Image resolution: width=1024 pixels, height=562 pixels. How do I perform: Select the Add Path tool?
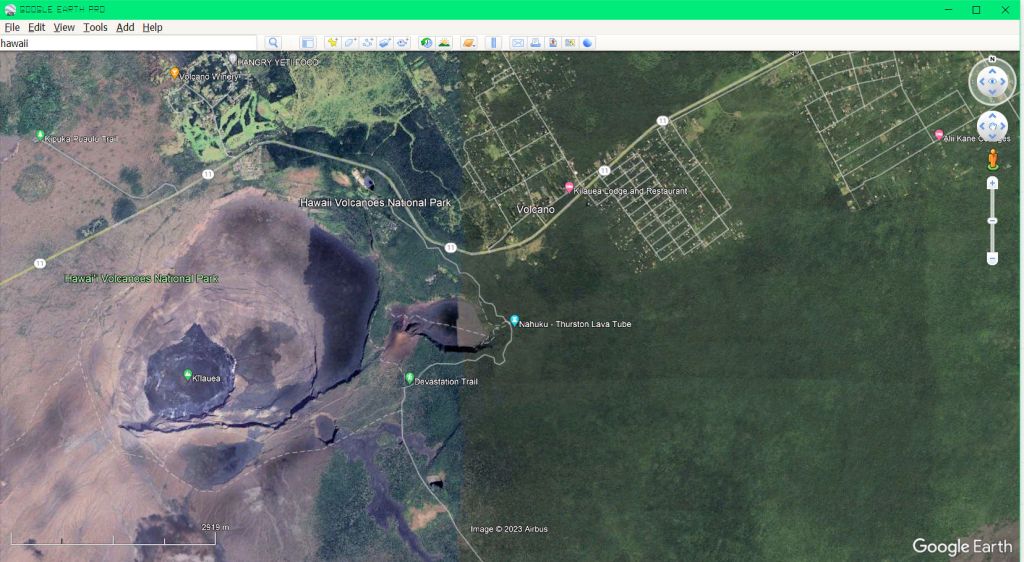point(367,43)
